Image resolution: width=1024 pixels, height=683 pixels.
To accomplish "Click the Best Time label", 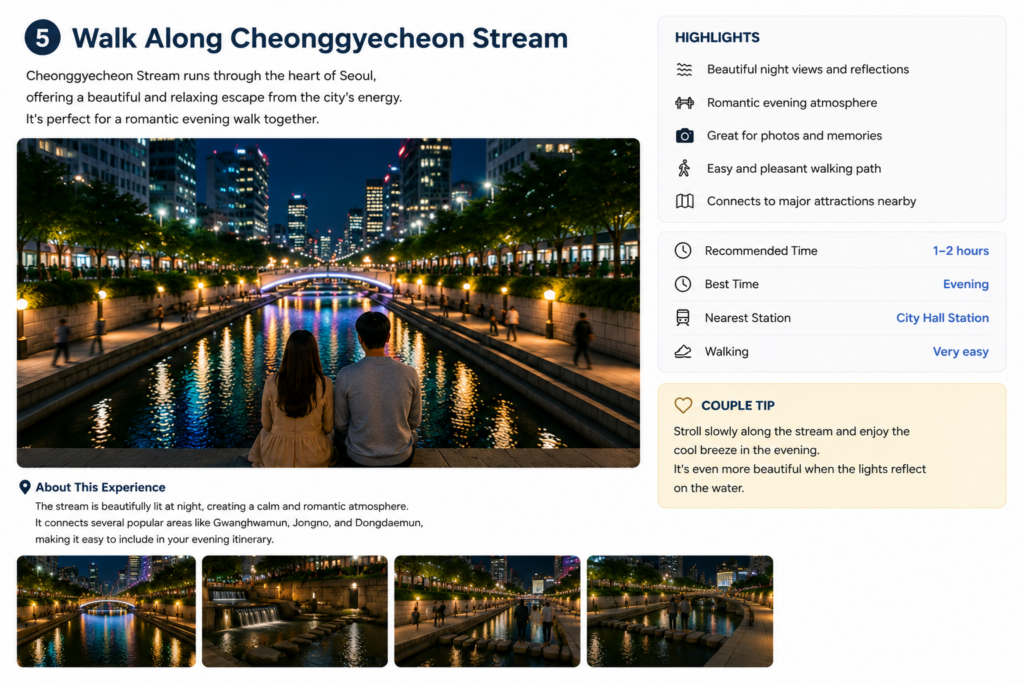I will pyautogui.click(x=731, y=284).
